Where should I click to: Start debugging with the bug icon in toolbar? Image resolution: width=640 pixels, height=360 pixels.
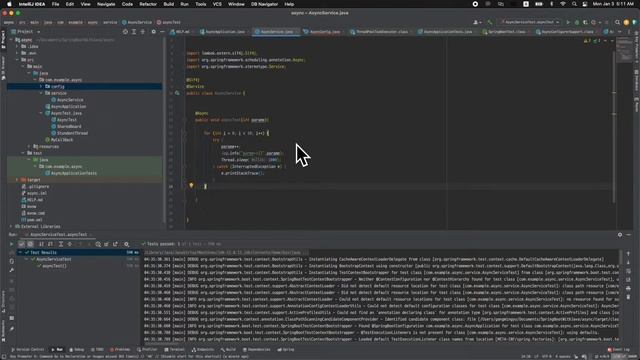tap(577, 22)
